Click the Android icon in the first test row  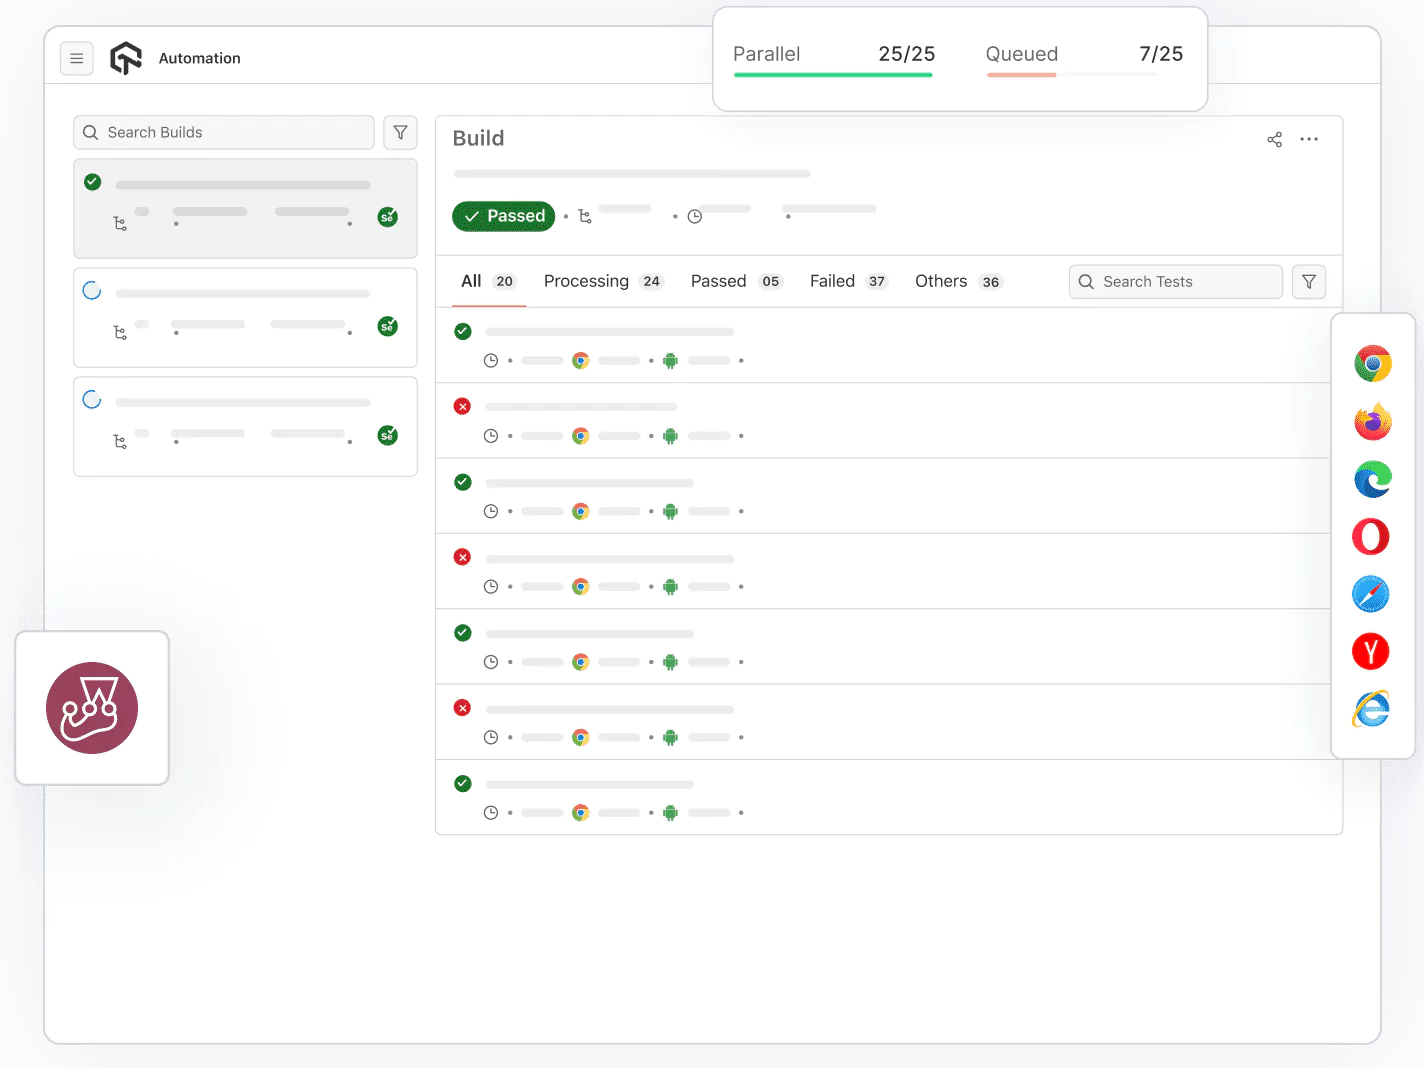pyautogui.click(x=669, y=360)
